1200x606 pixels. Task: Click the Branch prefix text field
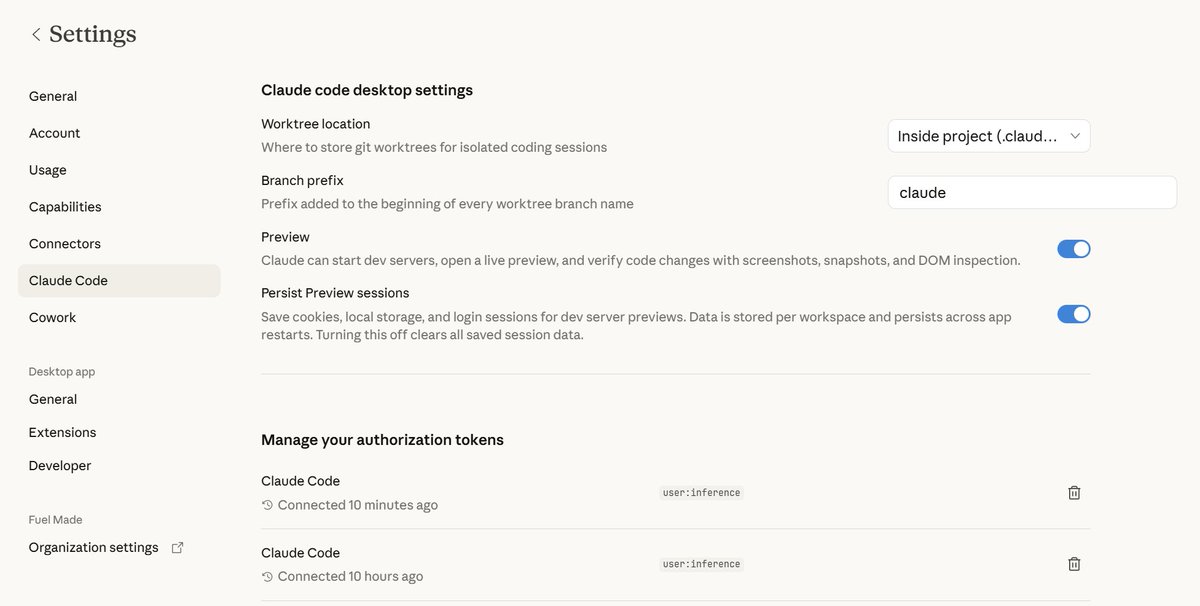1031,193
